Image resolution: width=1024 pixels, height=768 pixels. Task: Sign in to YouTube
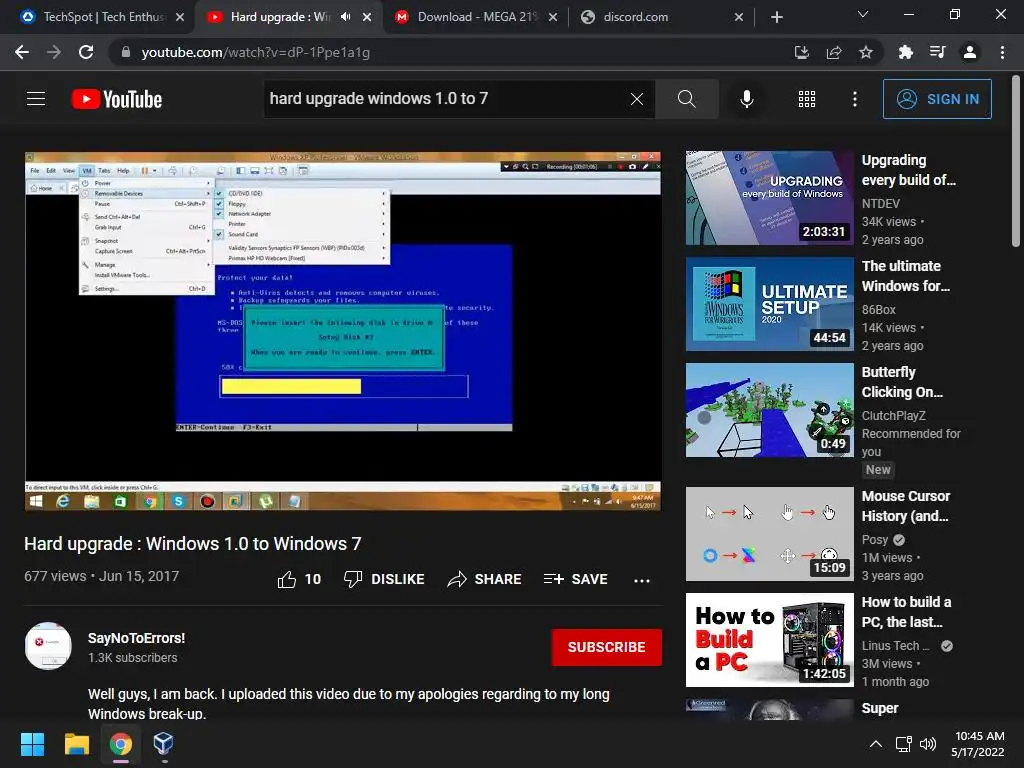coord(937,99)
